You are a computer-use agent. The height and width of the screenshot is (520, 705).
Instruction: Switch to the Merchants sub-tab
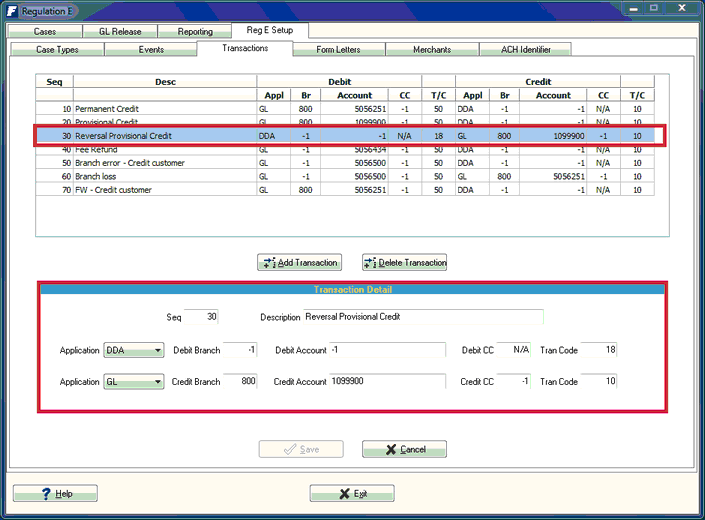click(432, 50)
